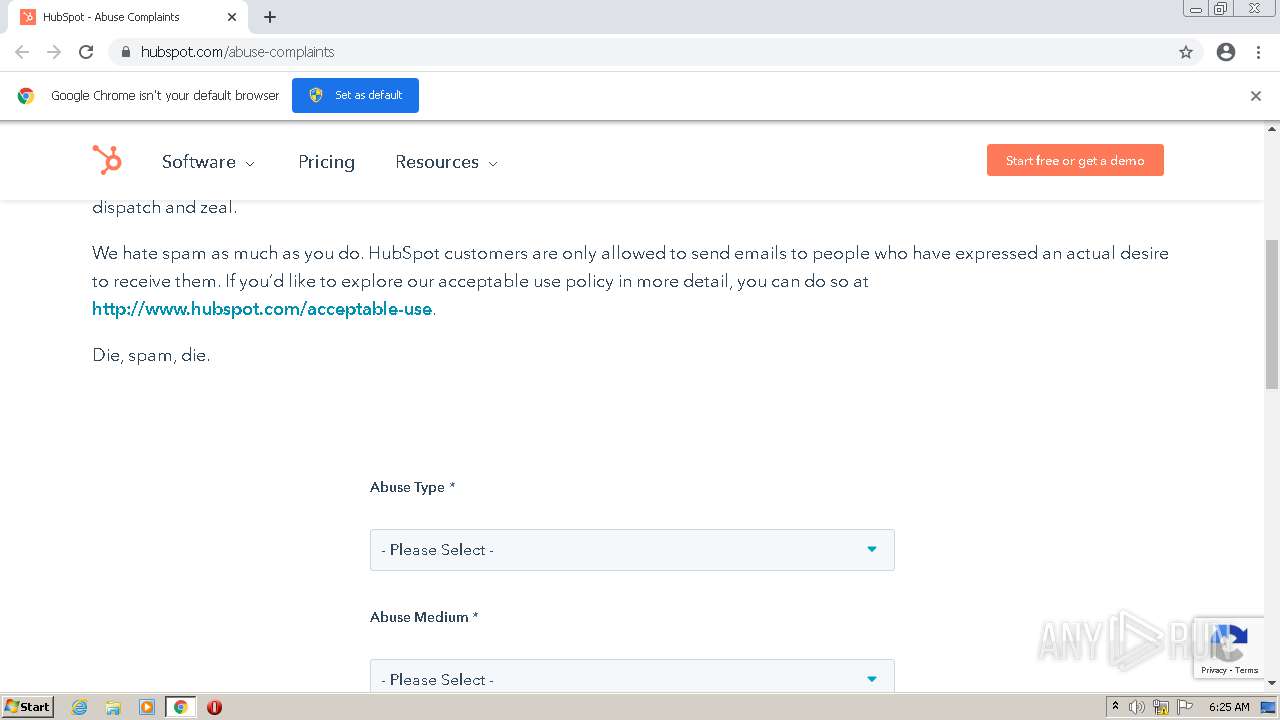
Task: Set Chrome as default browser
Action: point(355,95)
